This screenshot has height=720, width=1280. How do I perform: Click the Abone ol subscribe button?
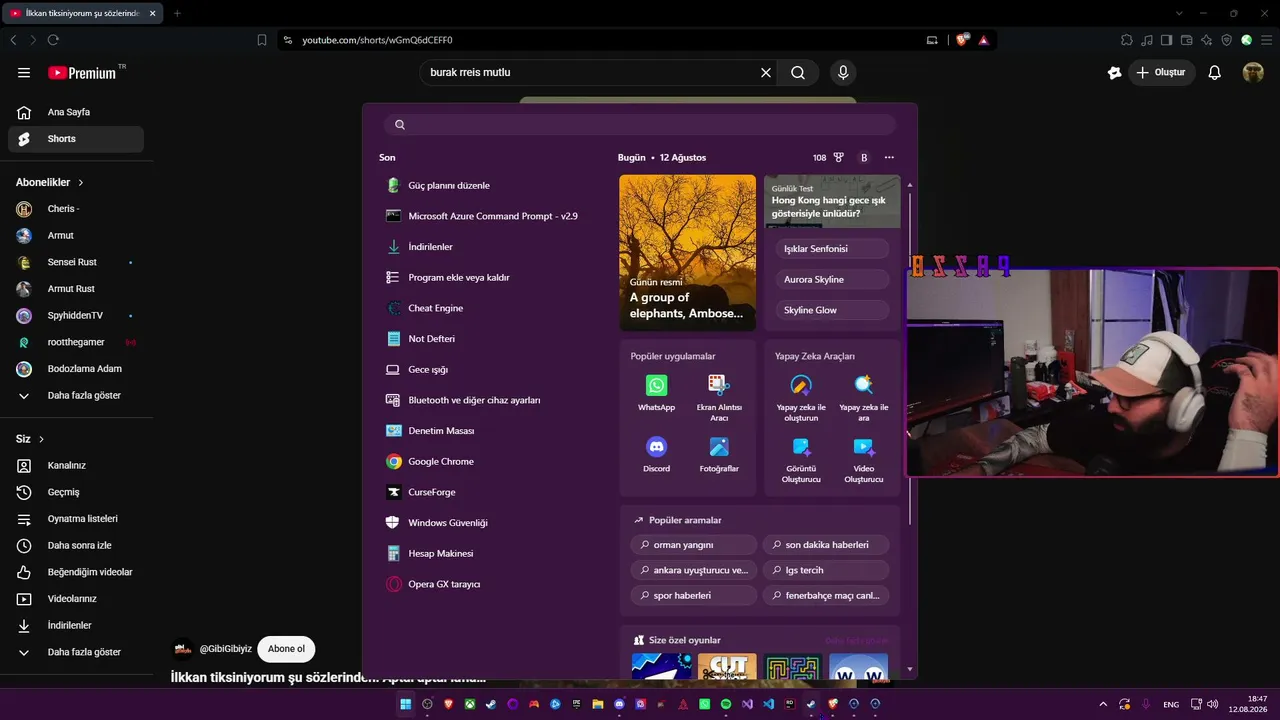pos(286,649)
